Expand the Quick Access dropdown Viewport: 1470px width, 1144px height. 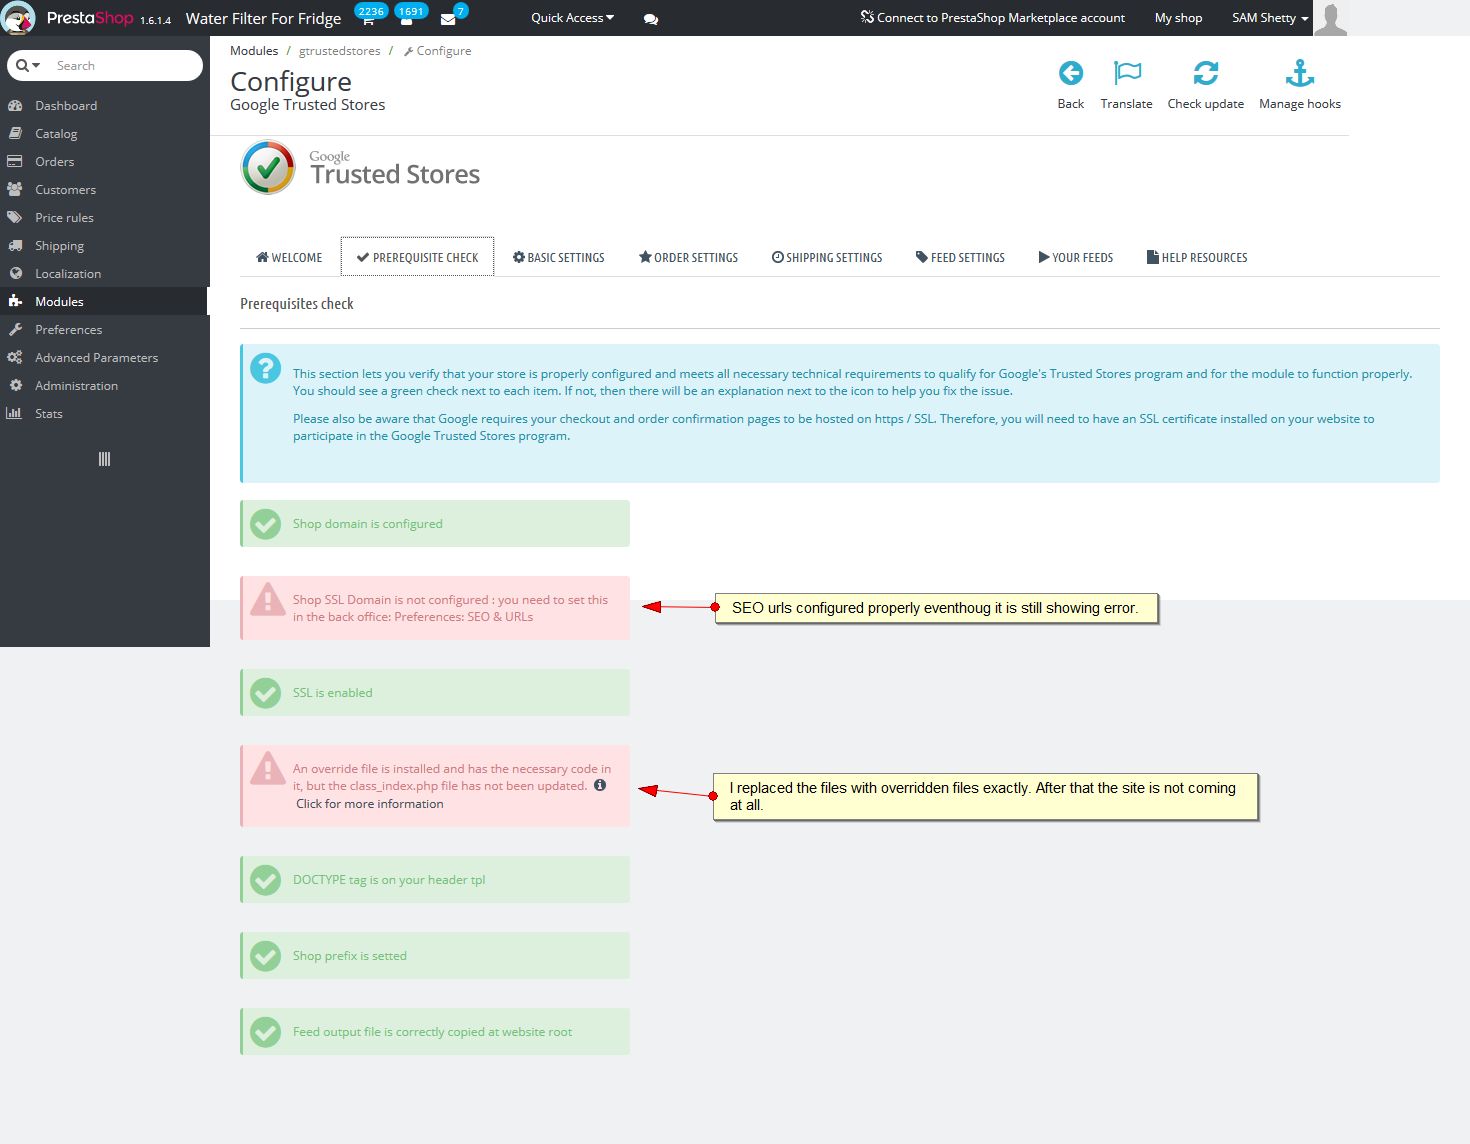[x=572, y=18]
